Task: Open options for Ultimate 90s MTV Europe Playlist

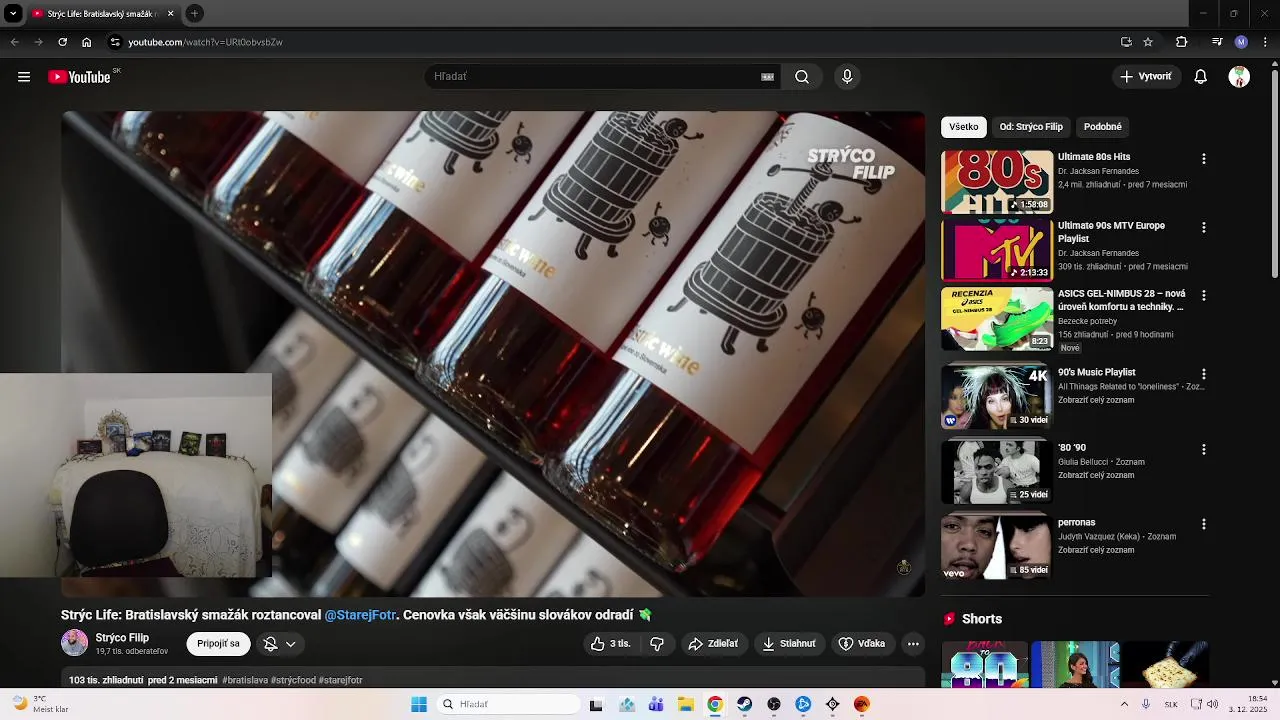Action: click(x=1203, y=228)
